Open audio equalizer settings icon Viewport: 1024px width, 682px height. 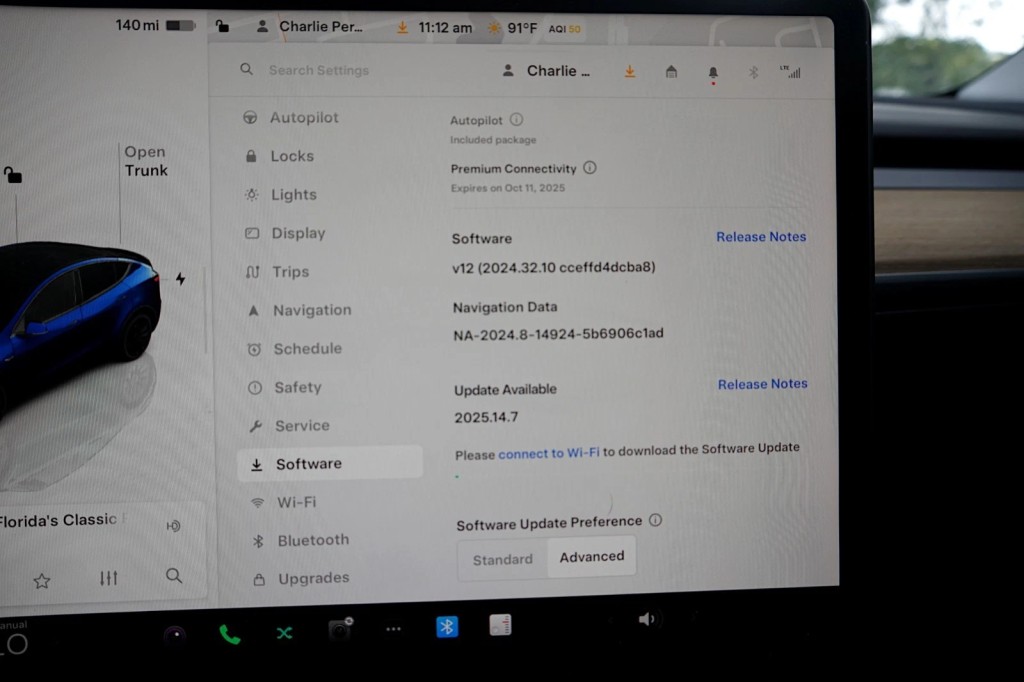109,578
